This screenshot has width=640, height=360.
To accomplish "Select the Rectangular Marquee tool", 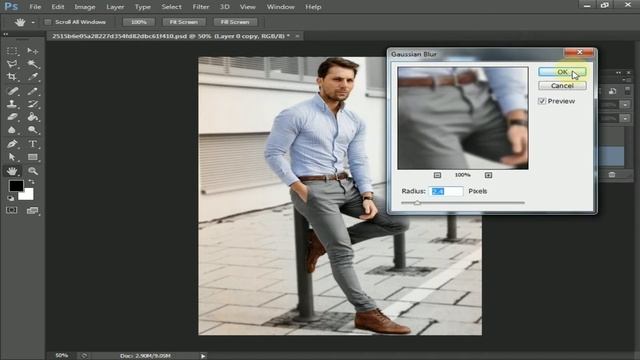I will click(12, 51).
